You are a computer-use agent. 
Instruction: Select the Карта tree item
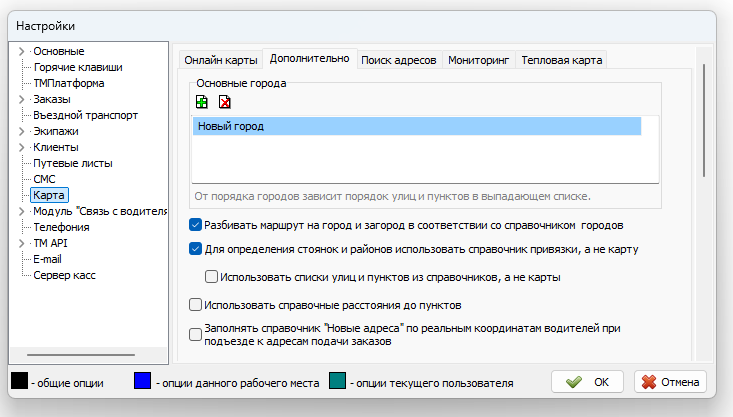[x=49, y=195]
